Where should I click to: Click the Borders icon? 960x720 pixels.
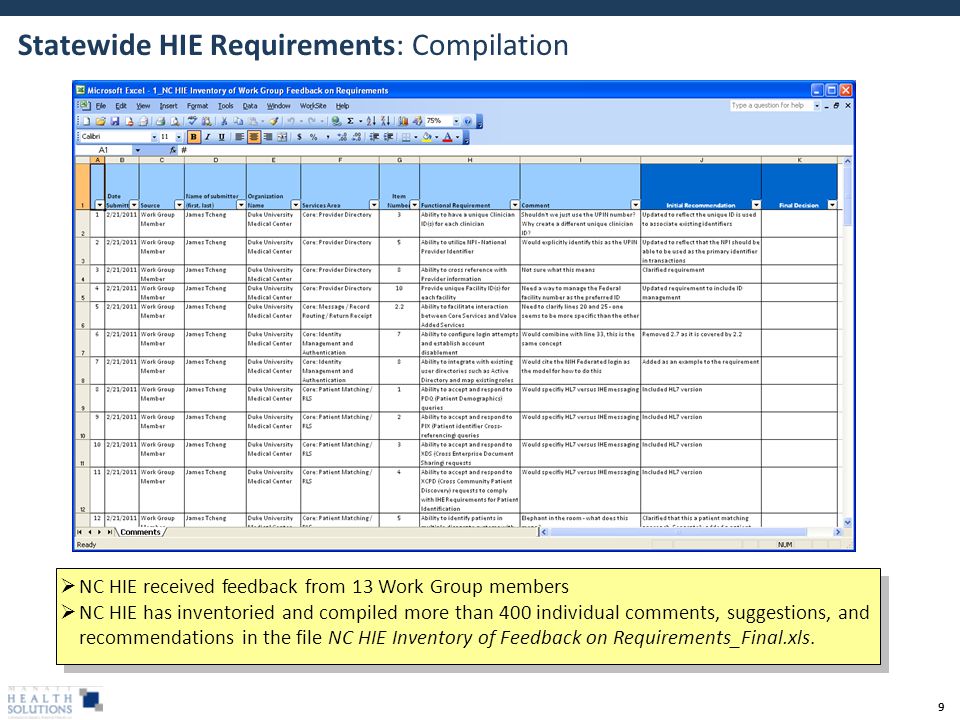click(x=405, y=137)
